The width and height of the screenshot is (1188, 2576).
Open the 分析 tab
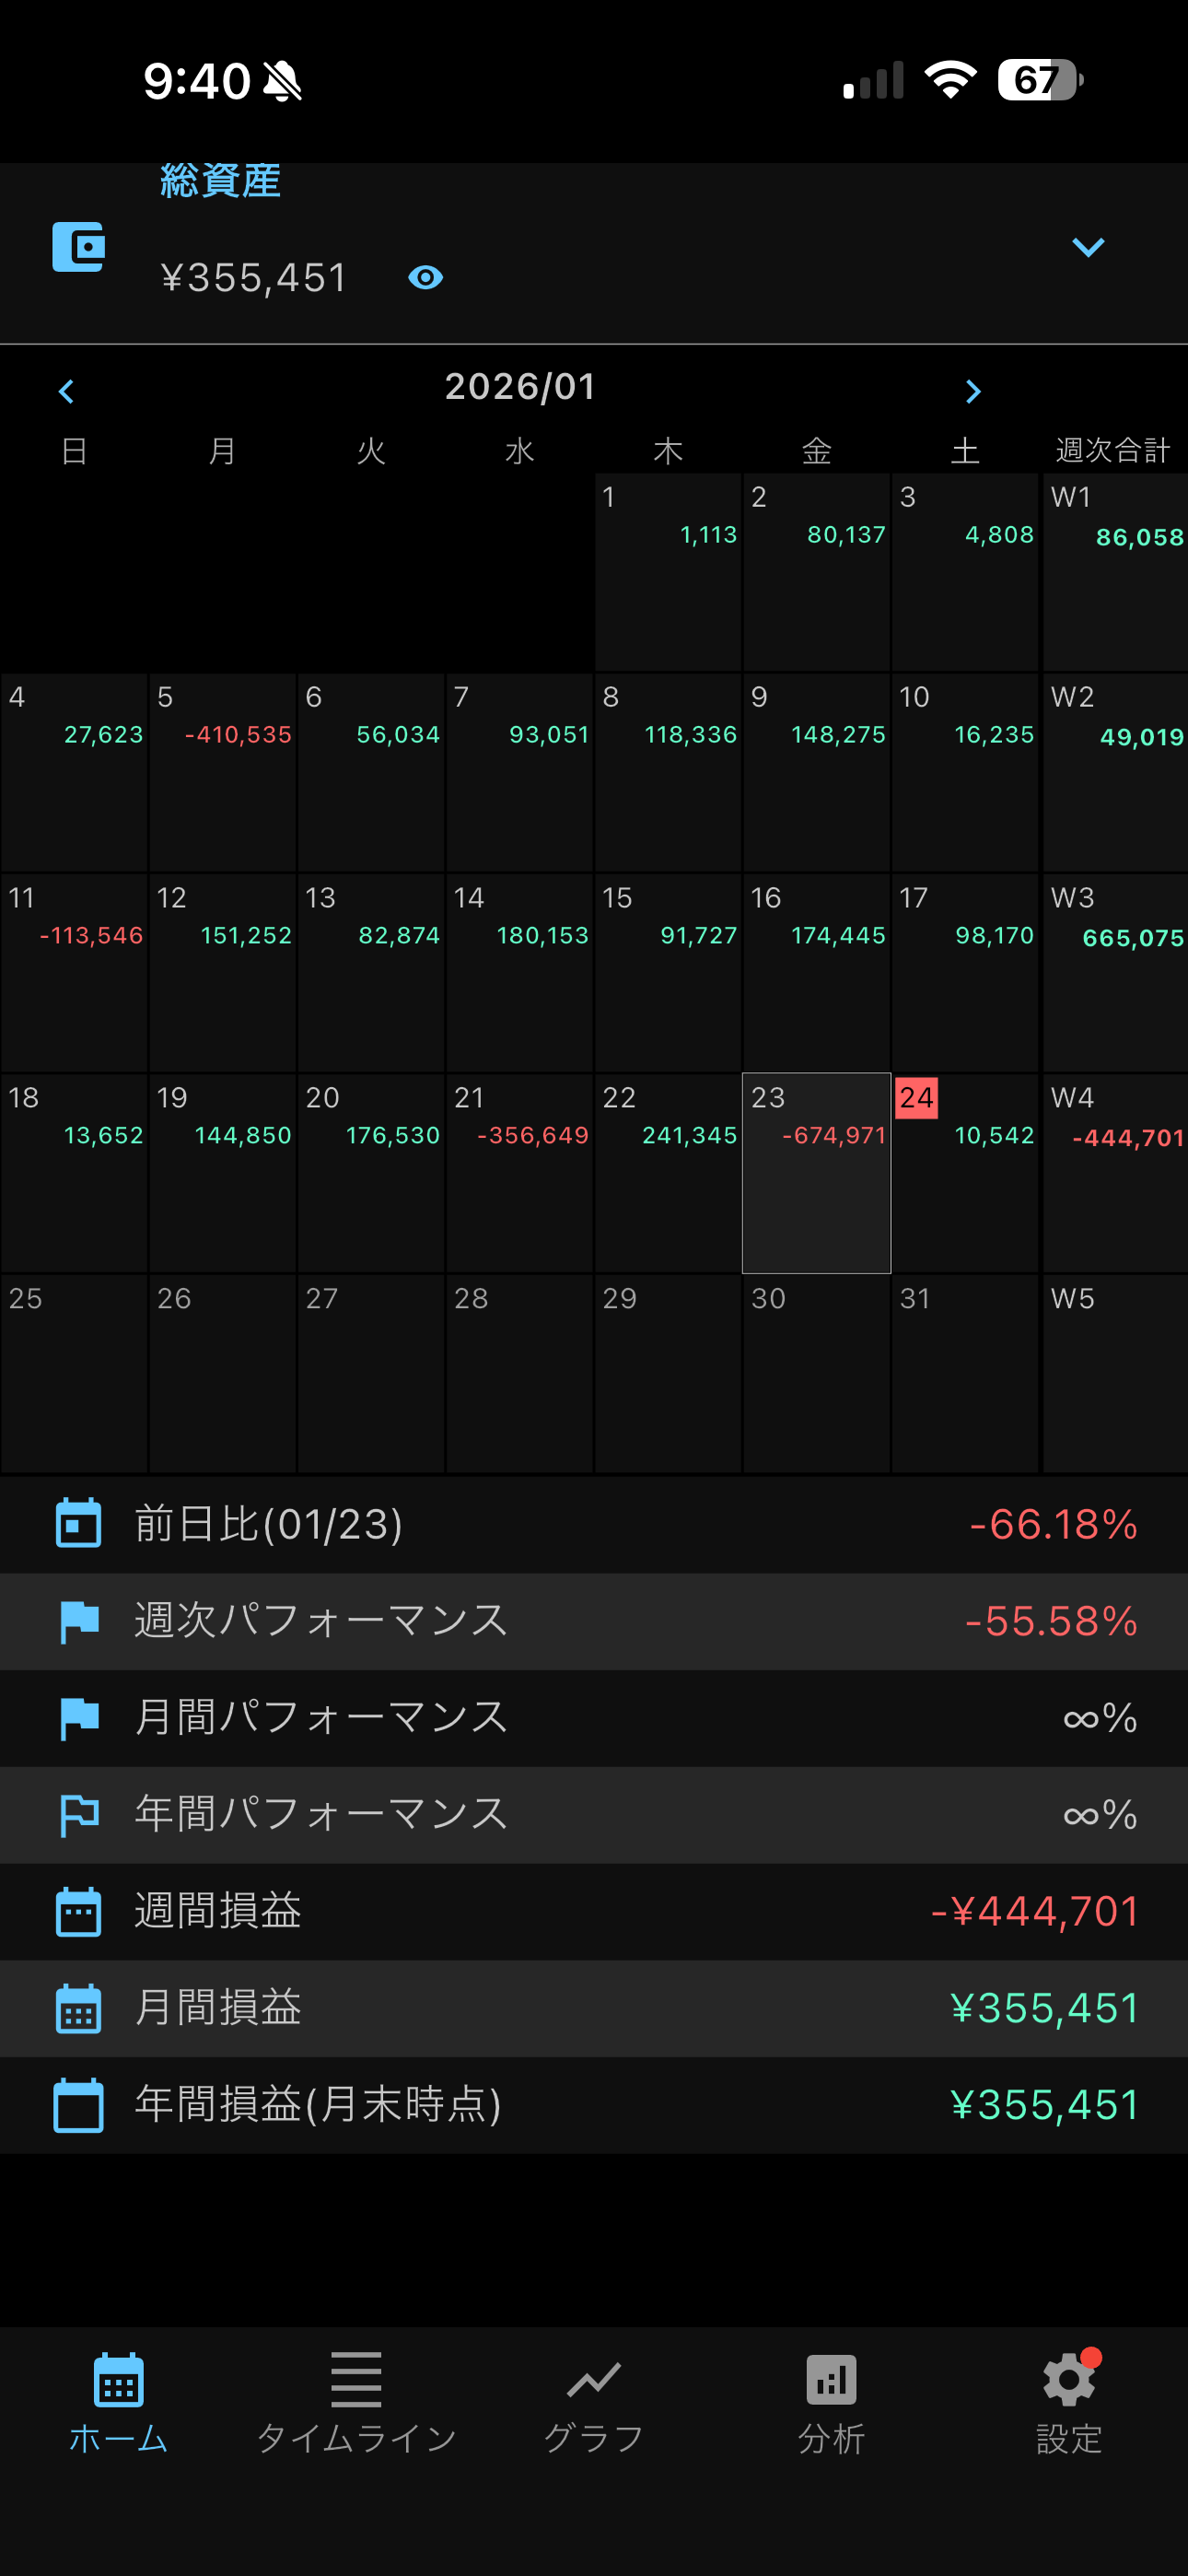(x=831, y=2402)
